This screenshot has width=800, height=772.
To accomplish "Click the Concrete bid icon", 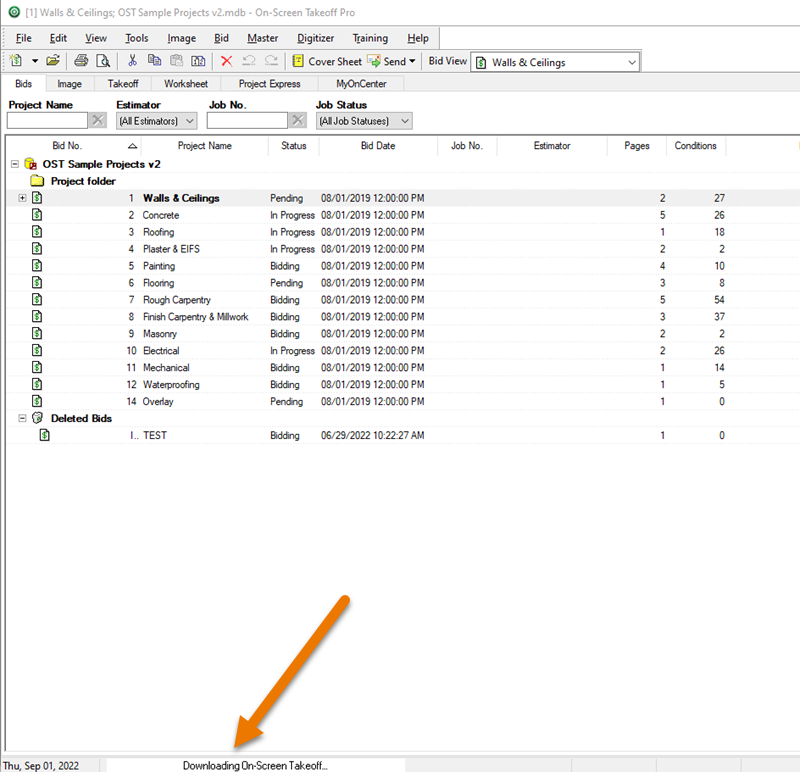I will pos(37,214).
